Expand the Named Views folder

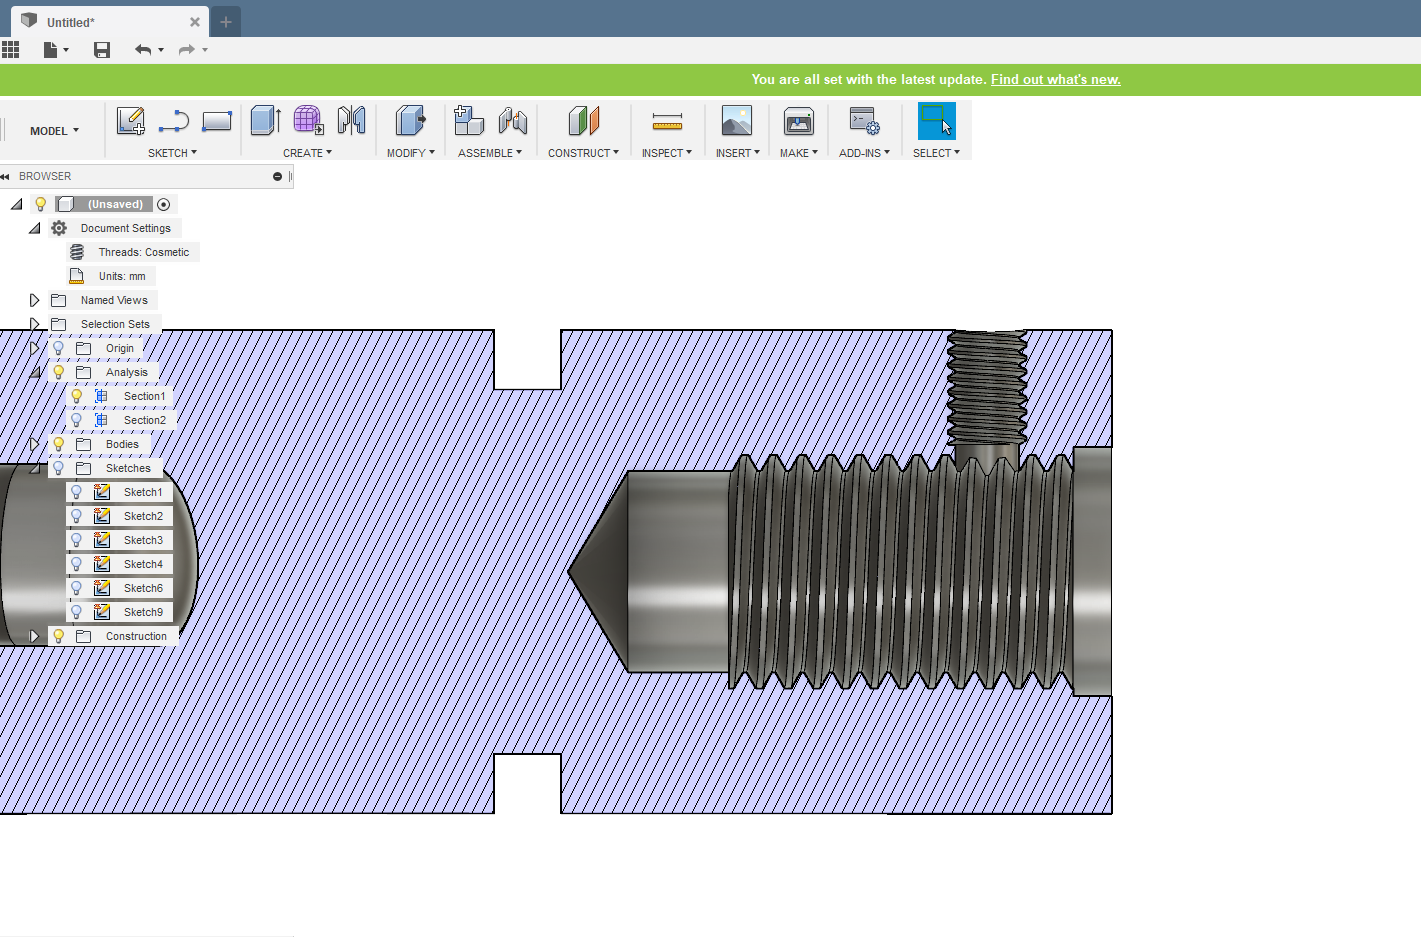coord(34,299)
